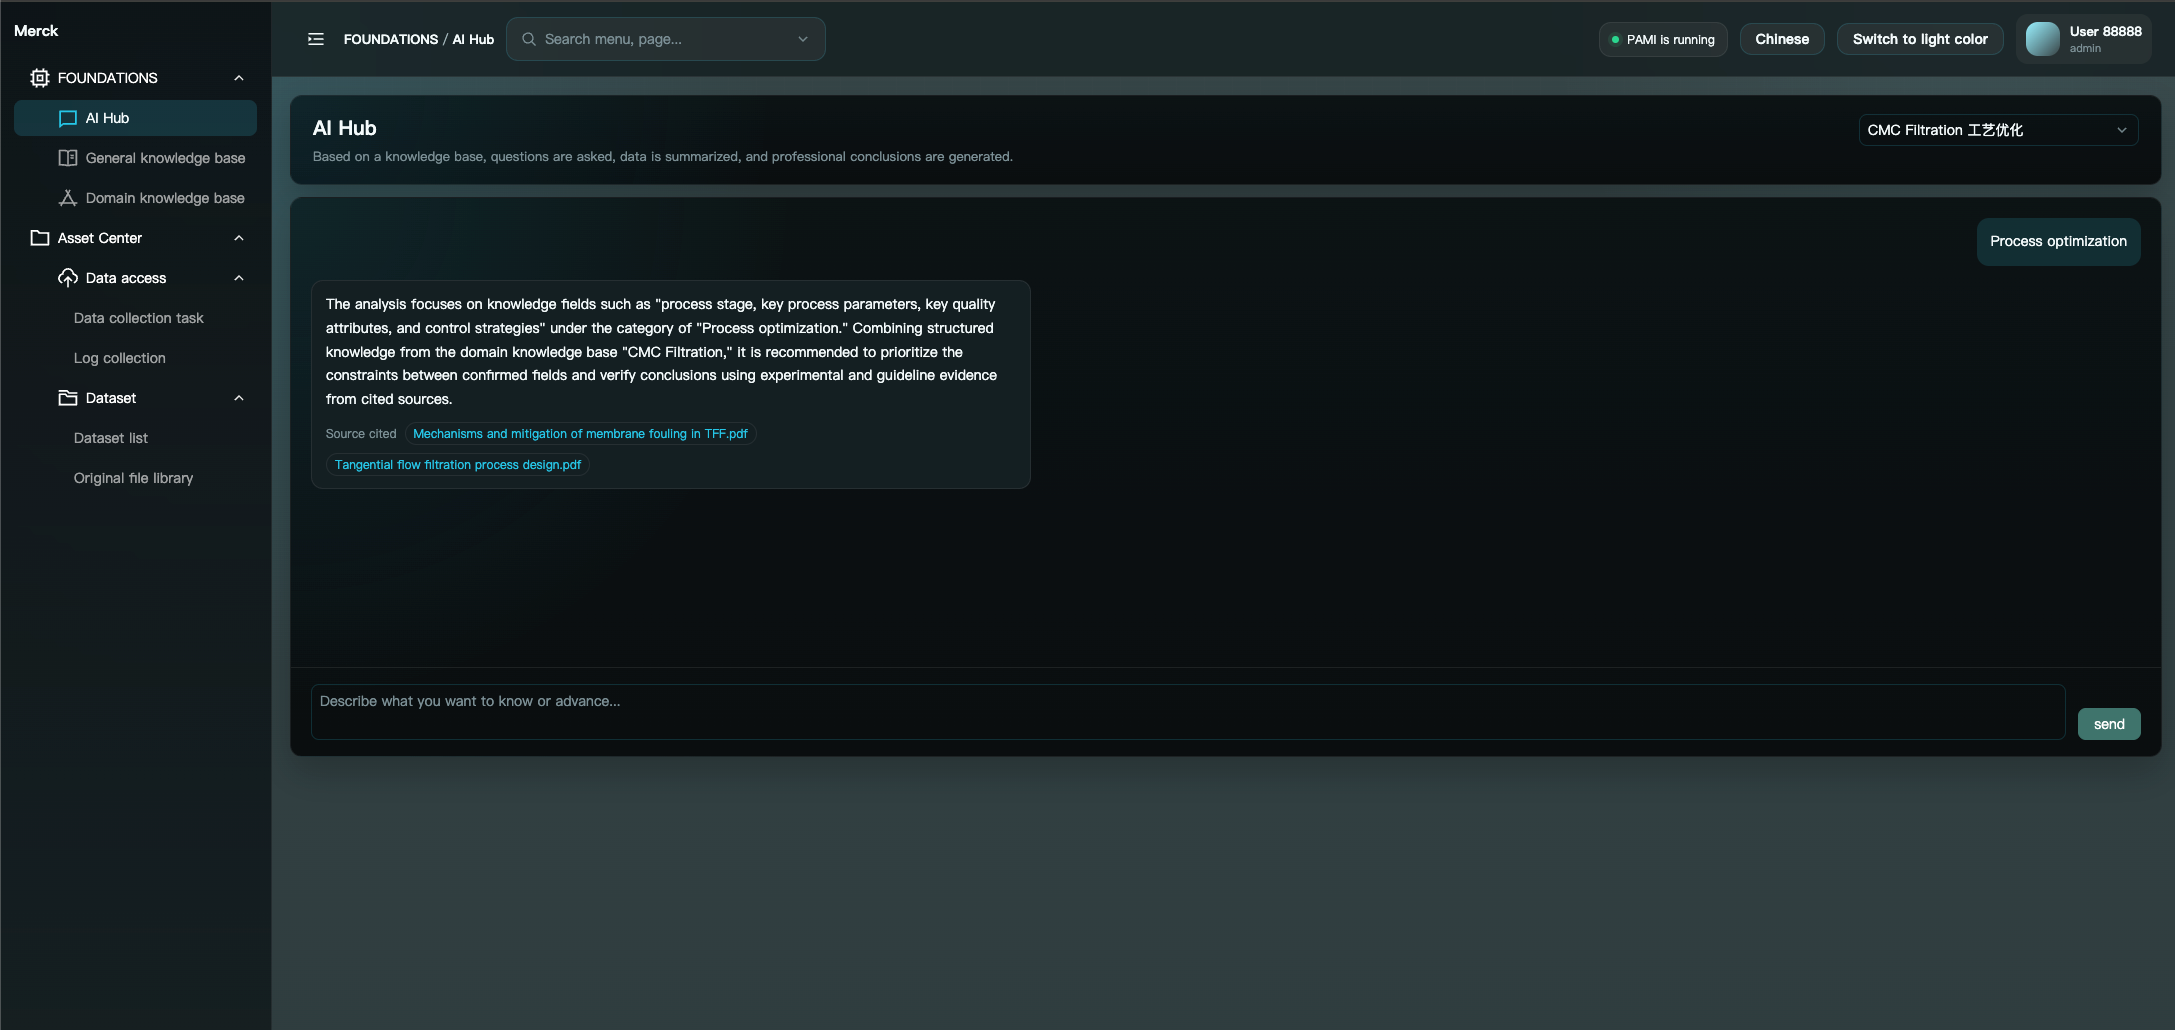Click the FOUNDATIONS chip icon in sidebar
This screenshot has width=2175, height=1030.
40,78
